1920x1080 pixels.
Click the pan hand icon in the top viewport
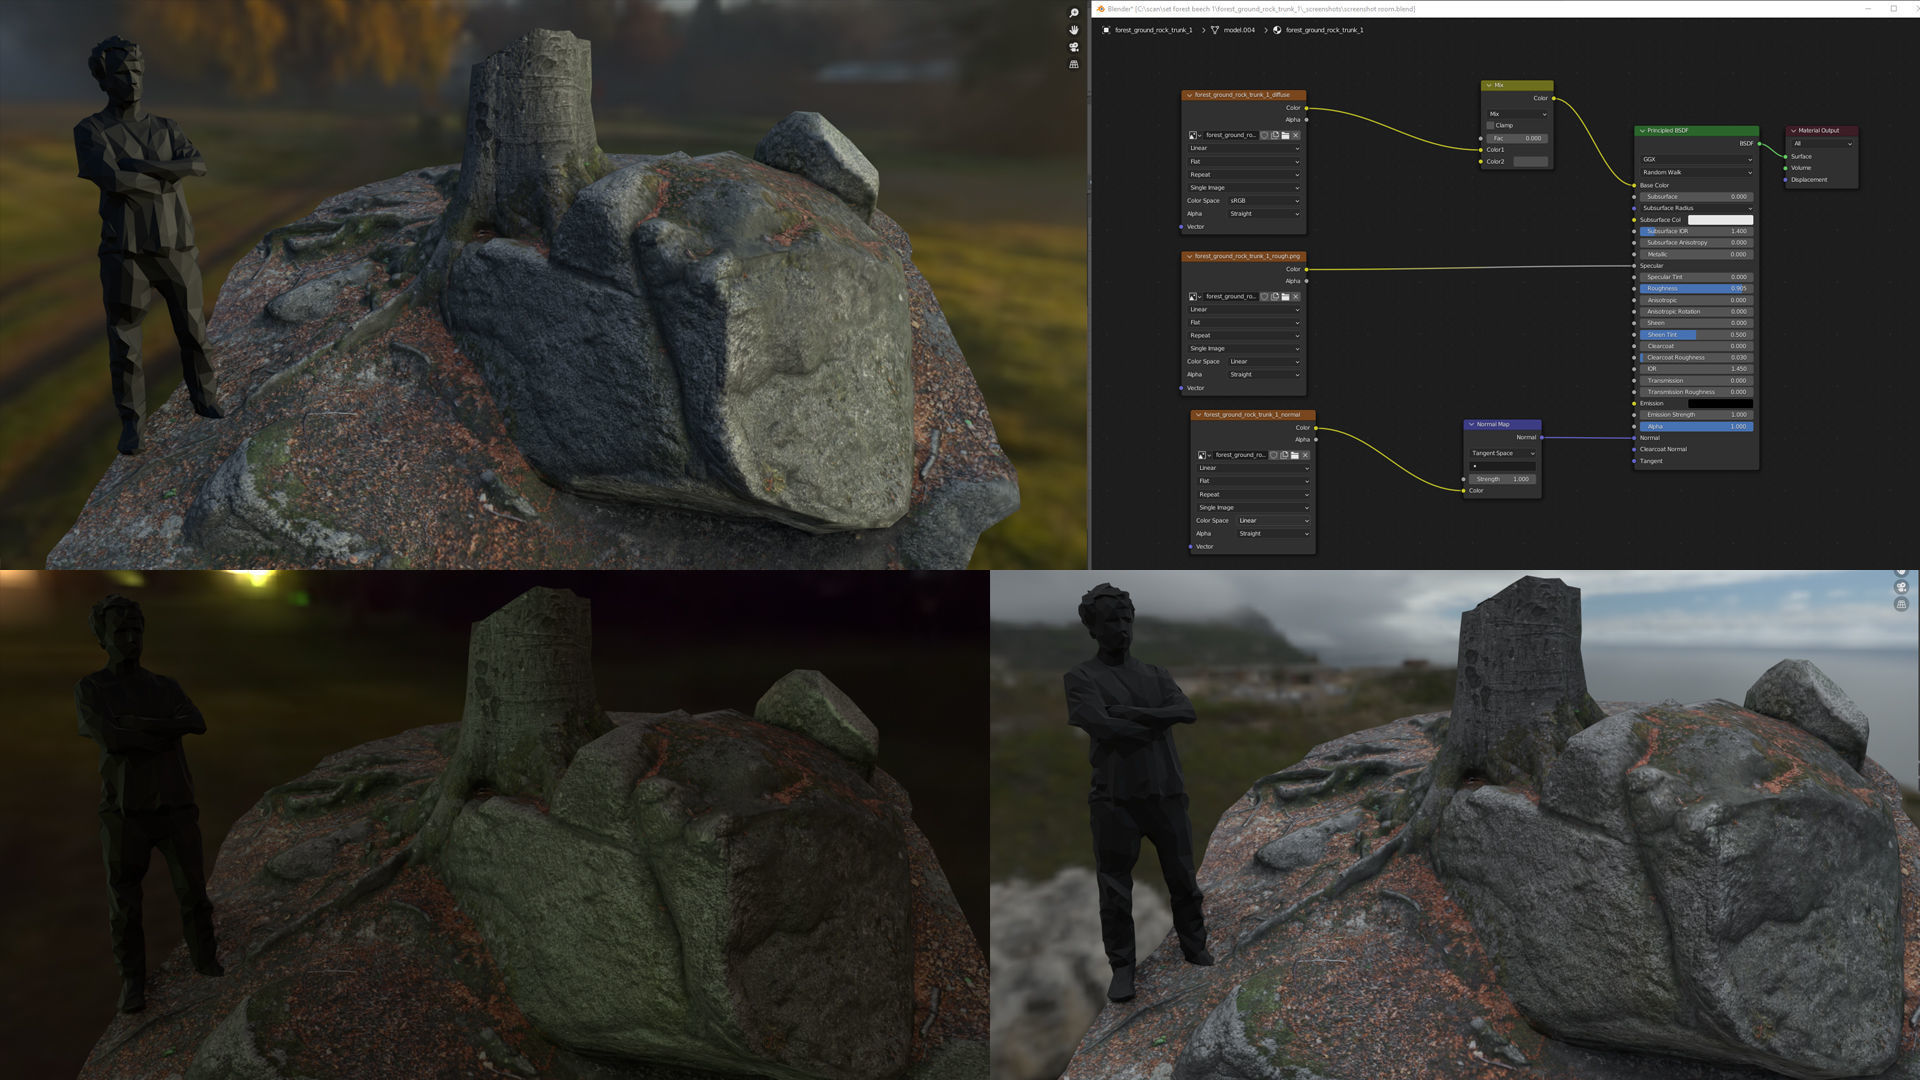(1074, 30)
